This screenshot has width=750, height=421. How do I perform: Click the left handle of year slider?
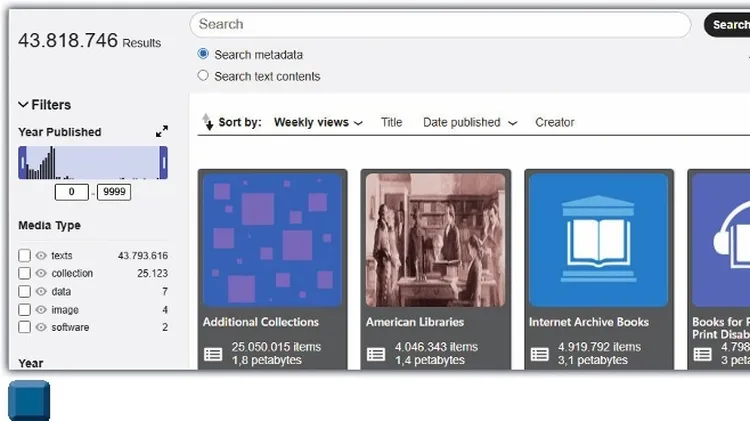[22, 163]
